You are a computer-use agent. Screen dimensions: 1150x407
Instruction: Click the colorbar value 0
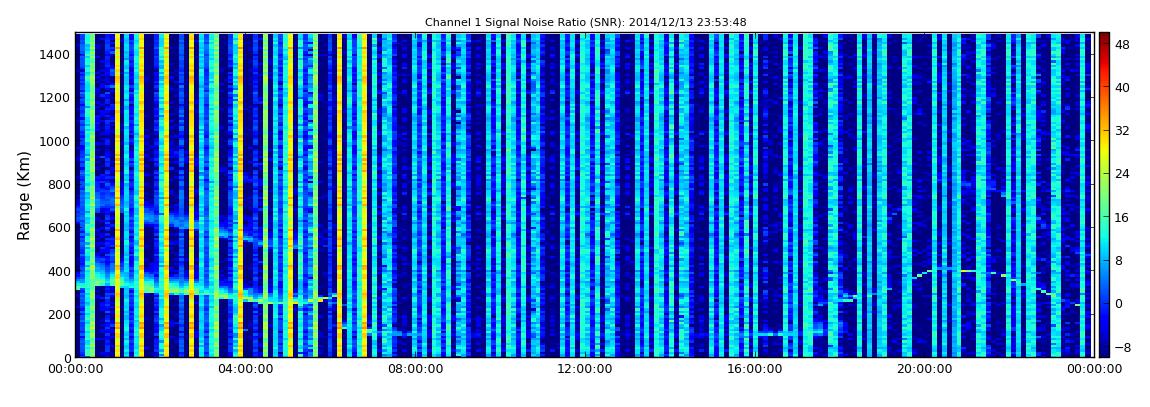point(1118,303)
